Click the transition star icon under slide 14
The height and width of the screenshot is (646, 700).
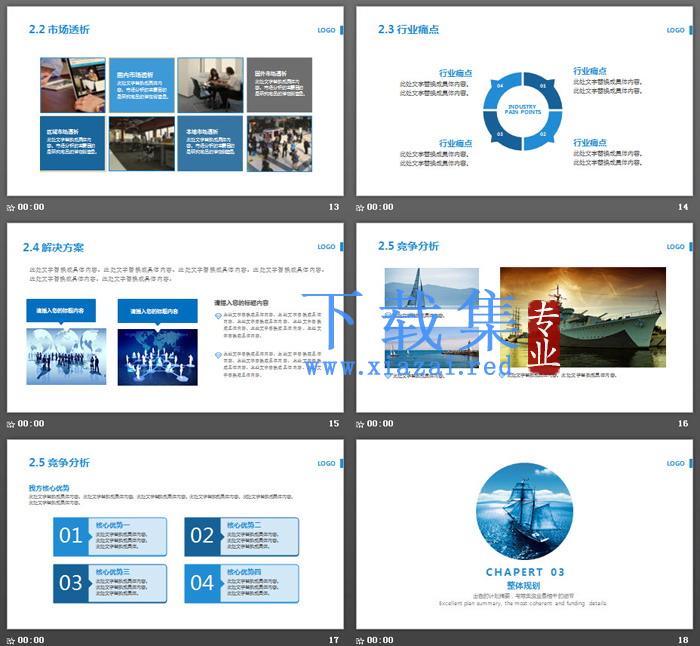click(x=360, y=208)
